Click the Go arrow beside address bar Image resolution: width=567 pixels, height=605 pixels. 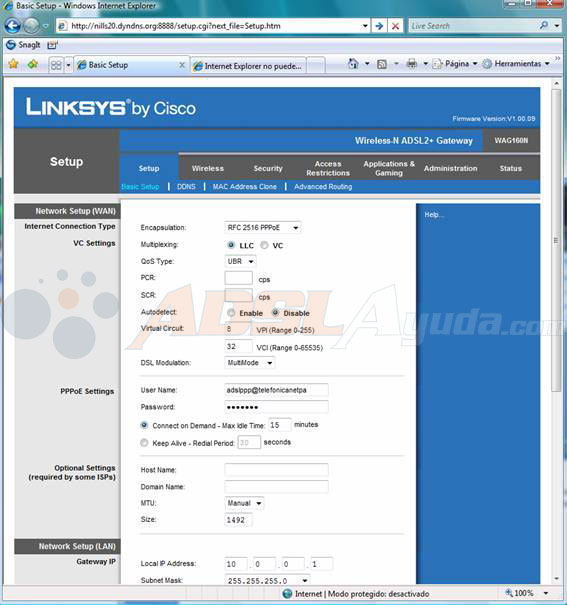(379, 26)
